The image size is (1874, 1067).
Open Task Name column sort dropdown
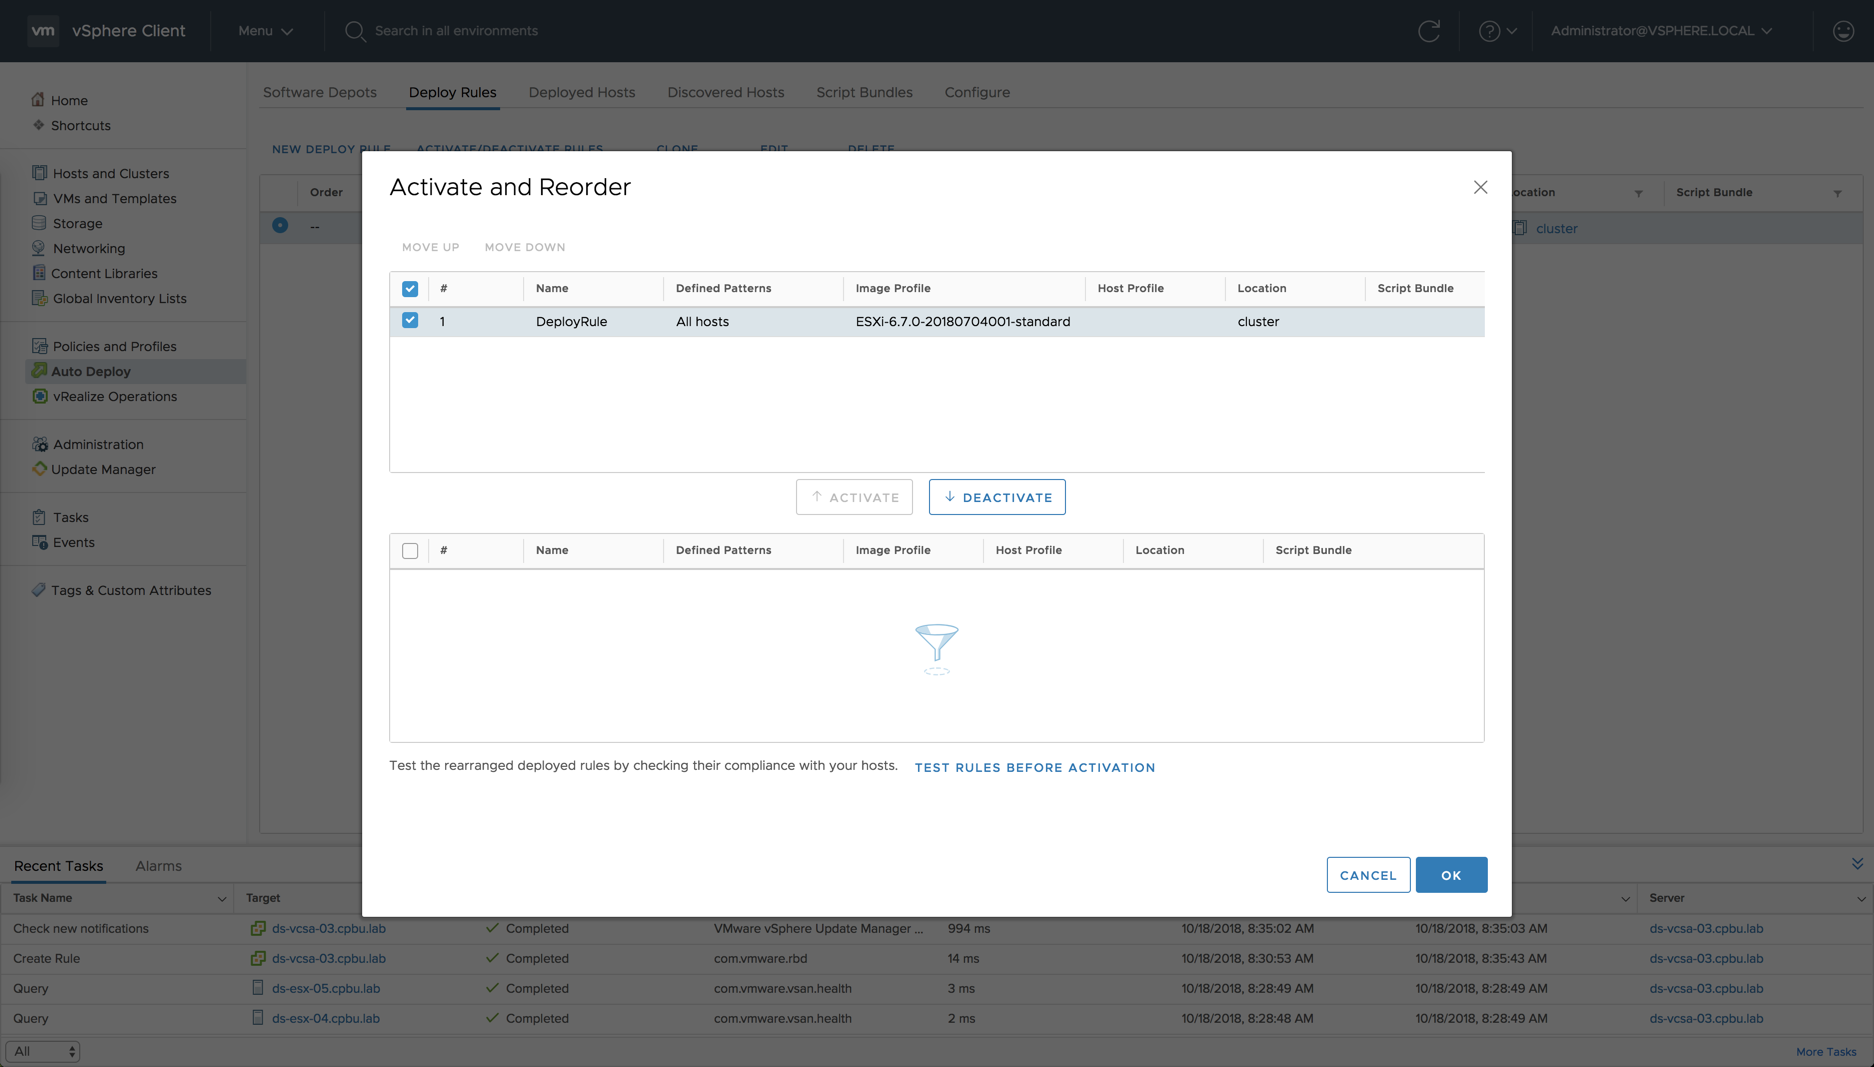click(221, 899)
